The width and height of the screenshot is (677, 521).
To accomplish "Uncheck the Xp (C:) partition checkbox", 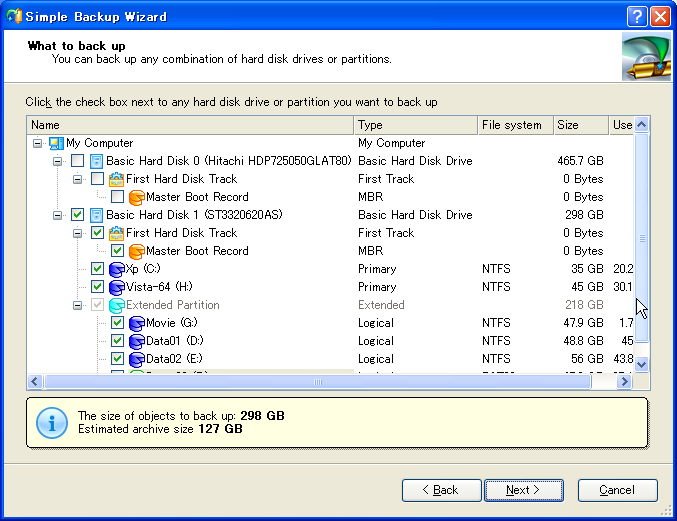I will [x=97, y=269].
